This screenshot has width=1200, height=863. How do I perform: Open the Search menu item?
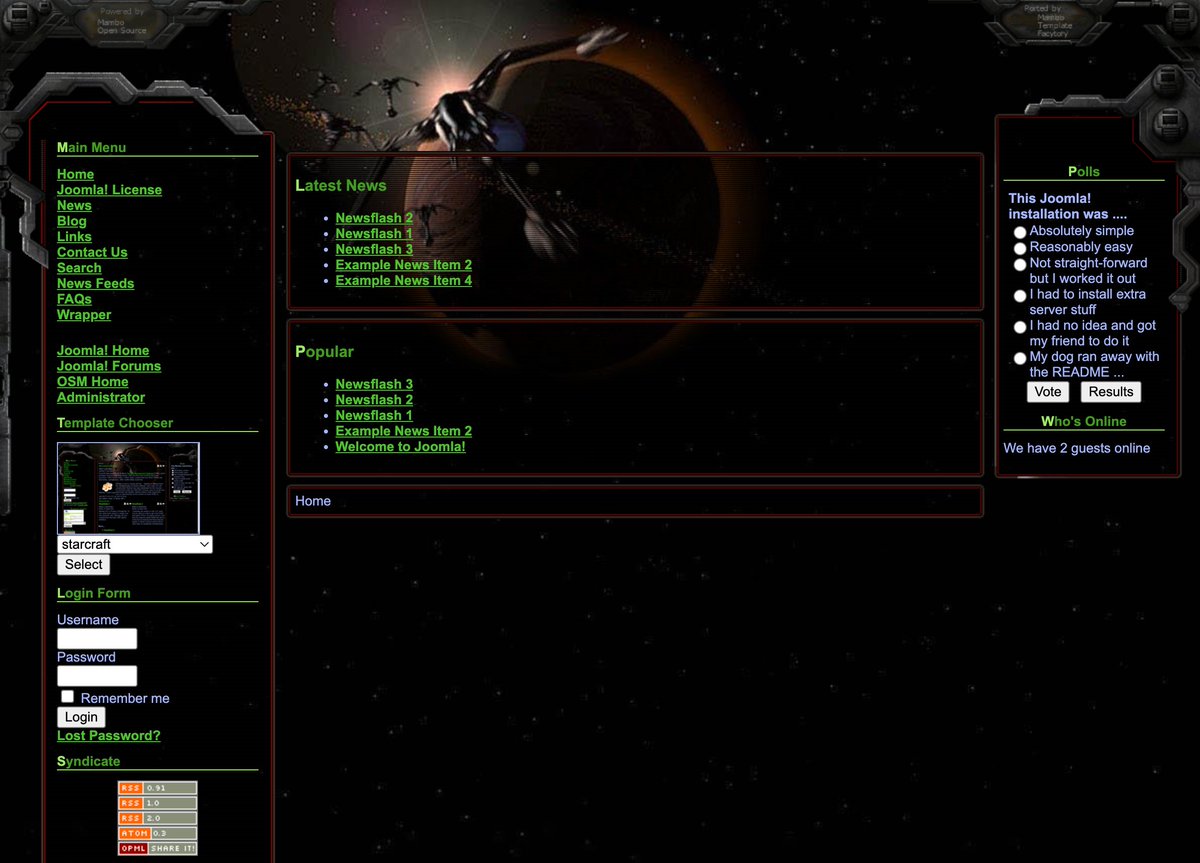point(79,268)
